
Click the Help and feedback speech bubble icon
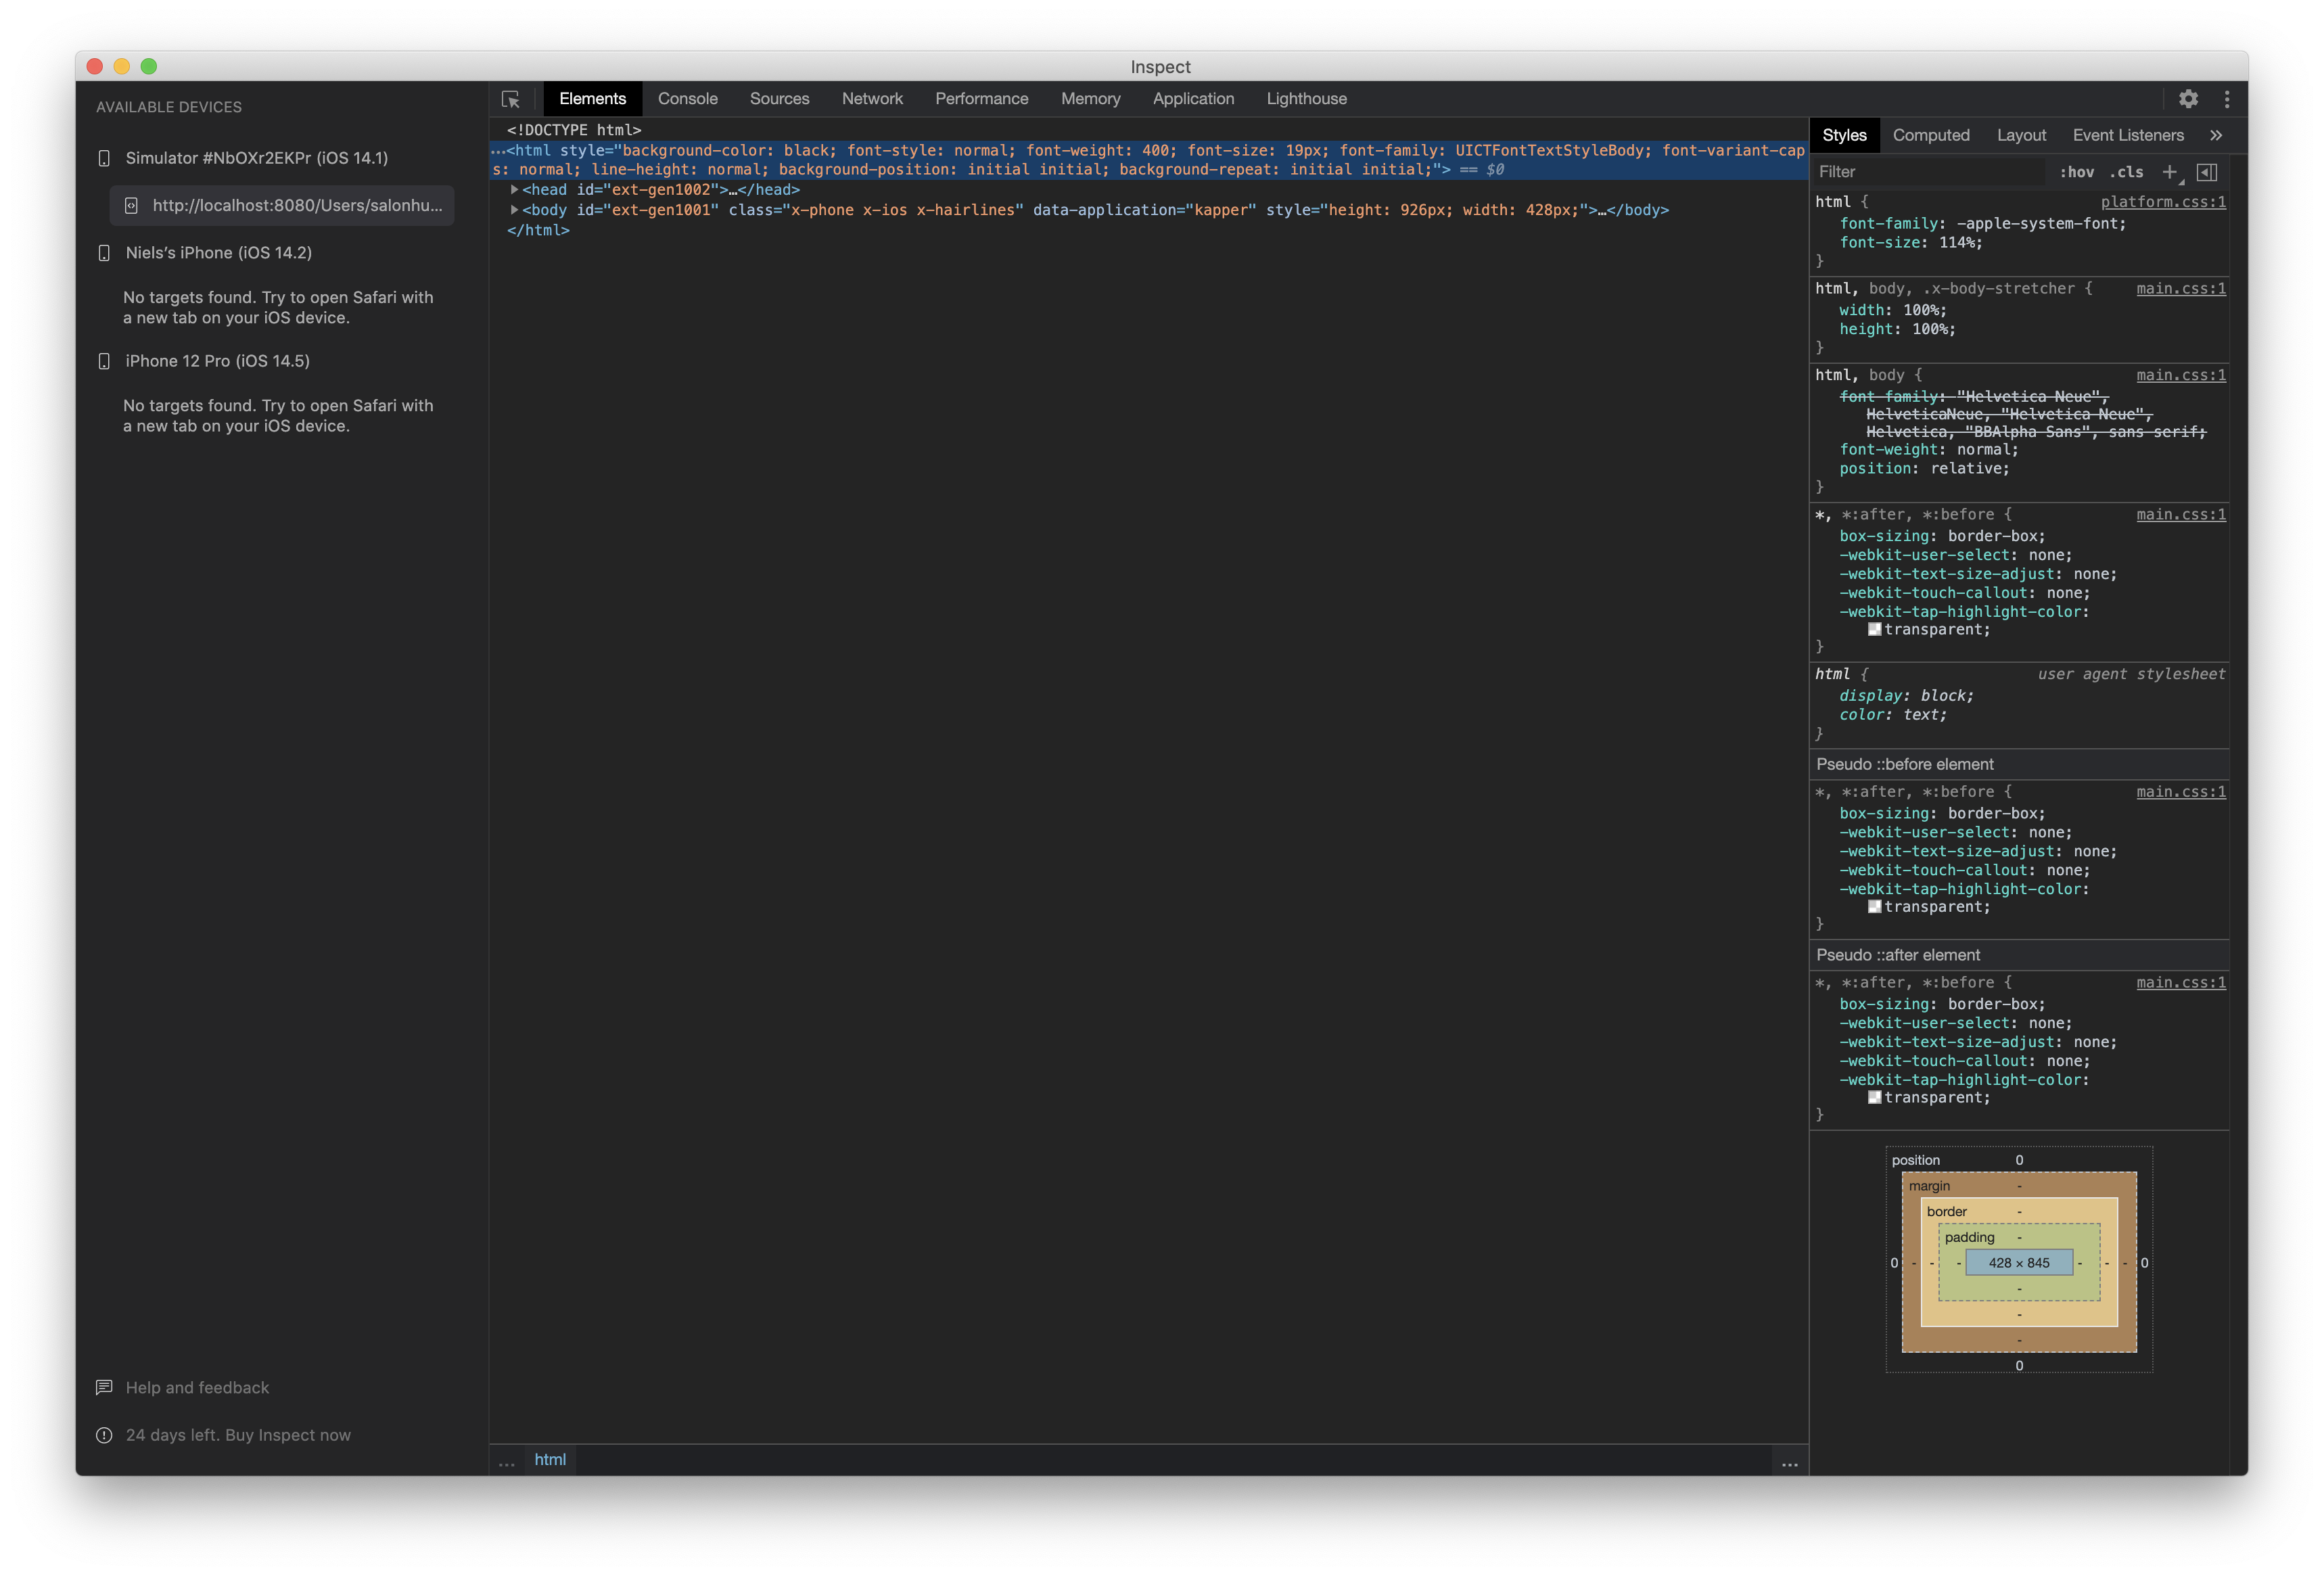point(104,1387)
